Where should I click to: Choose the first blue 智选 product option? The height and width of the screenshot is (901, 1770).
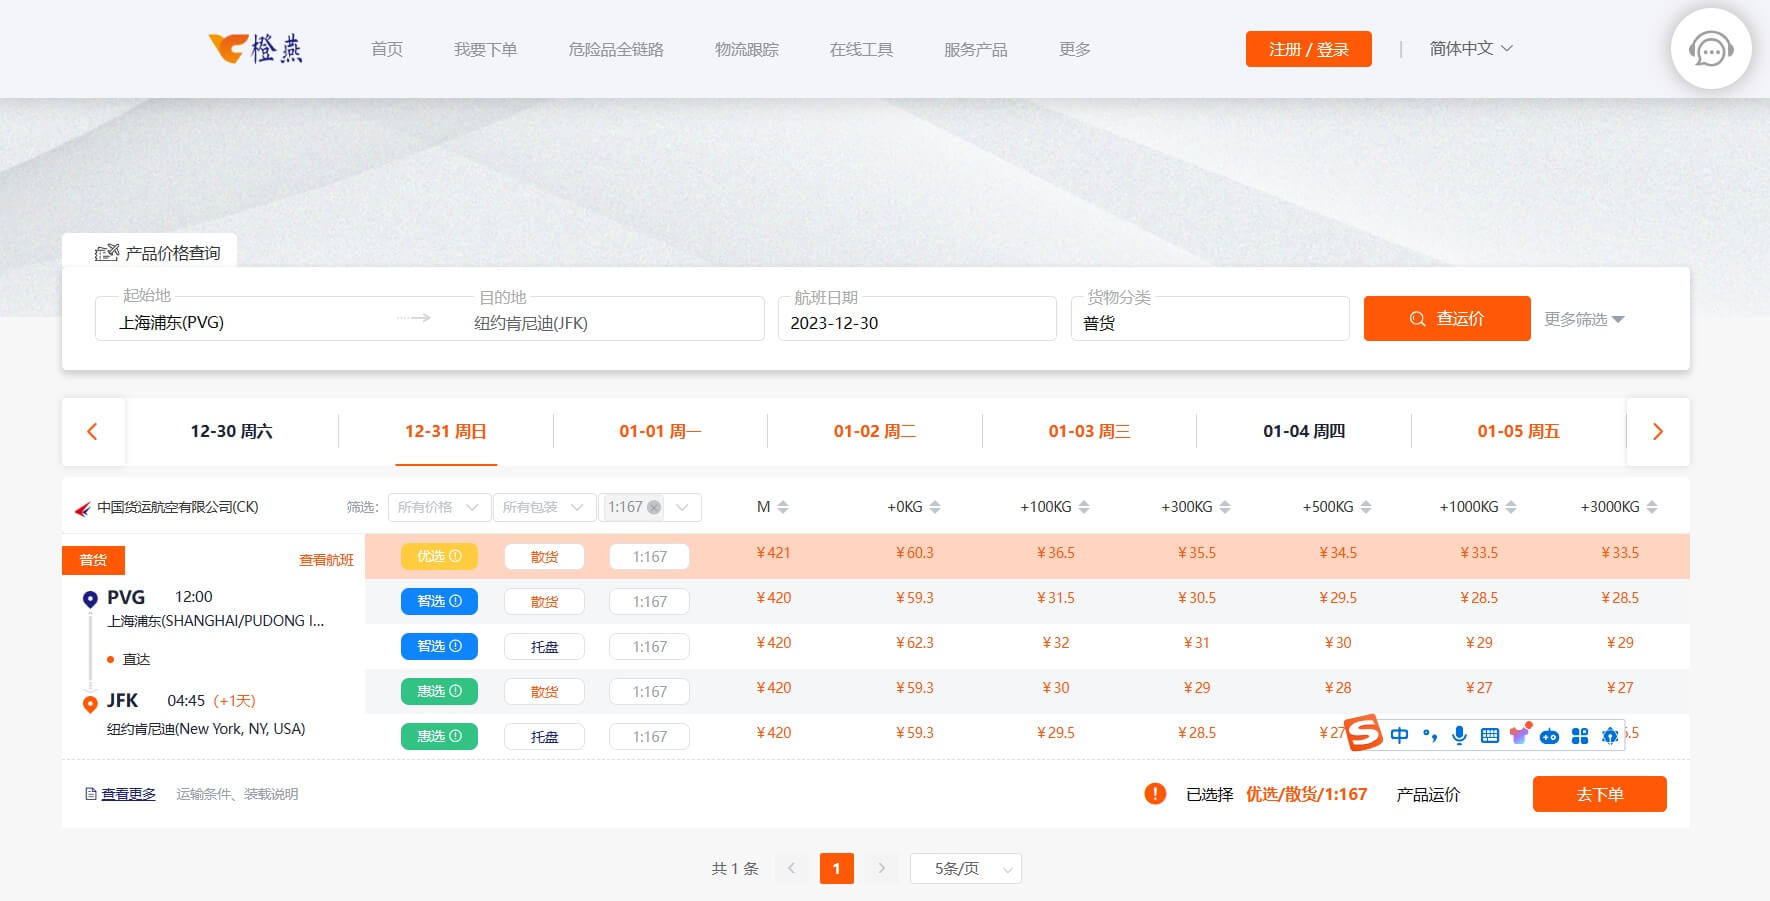(x=439, y=602)
